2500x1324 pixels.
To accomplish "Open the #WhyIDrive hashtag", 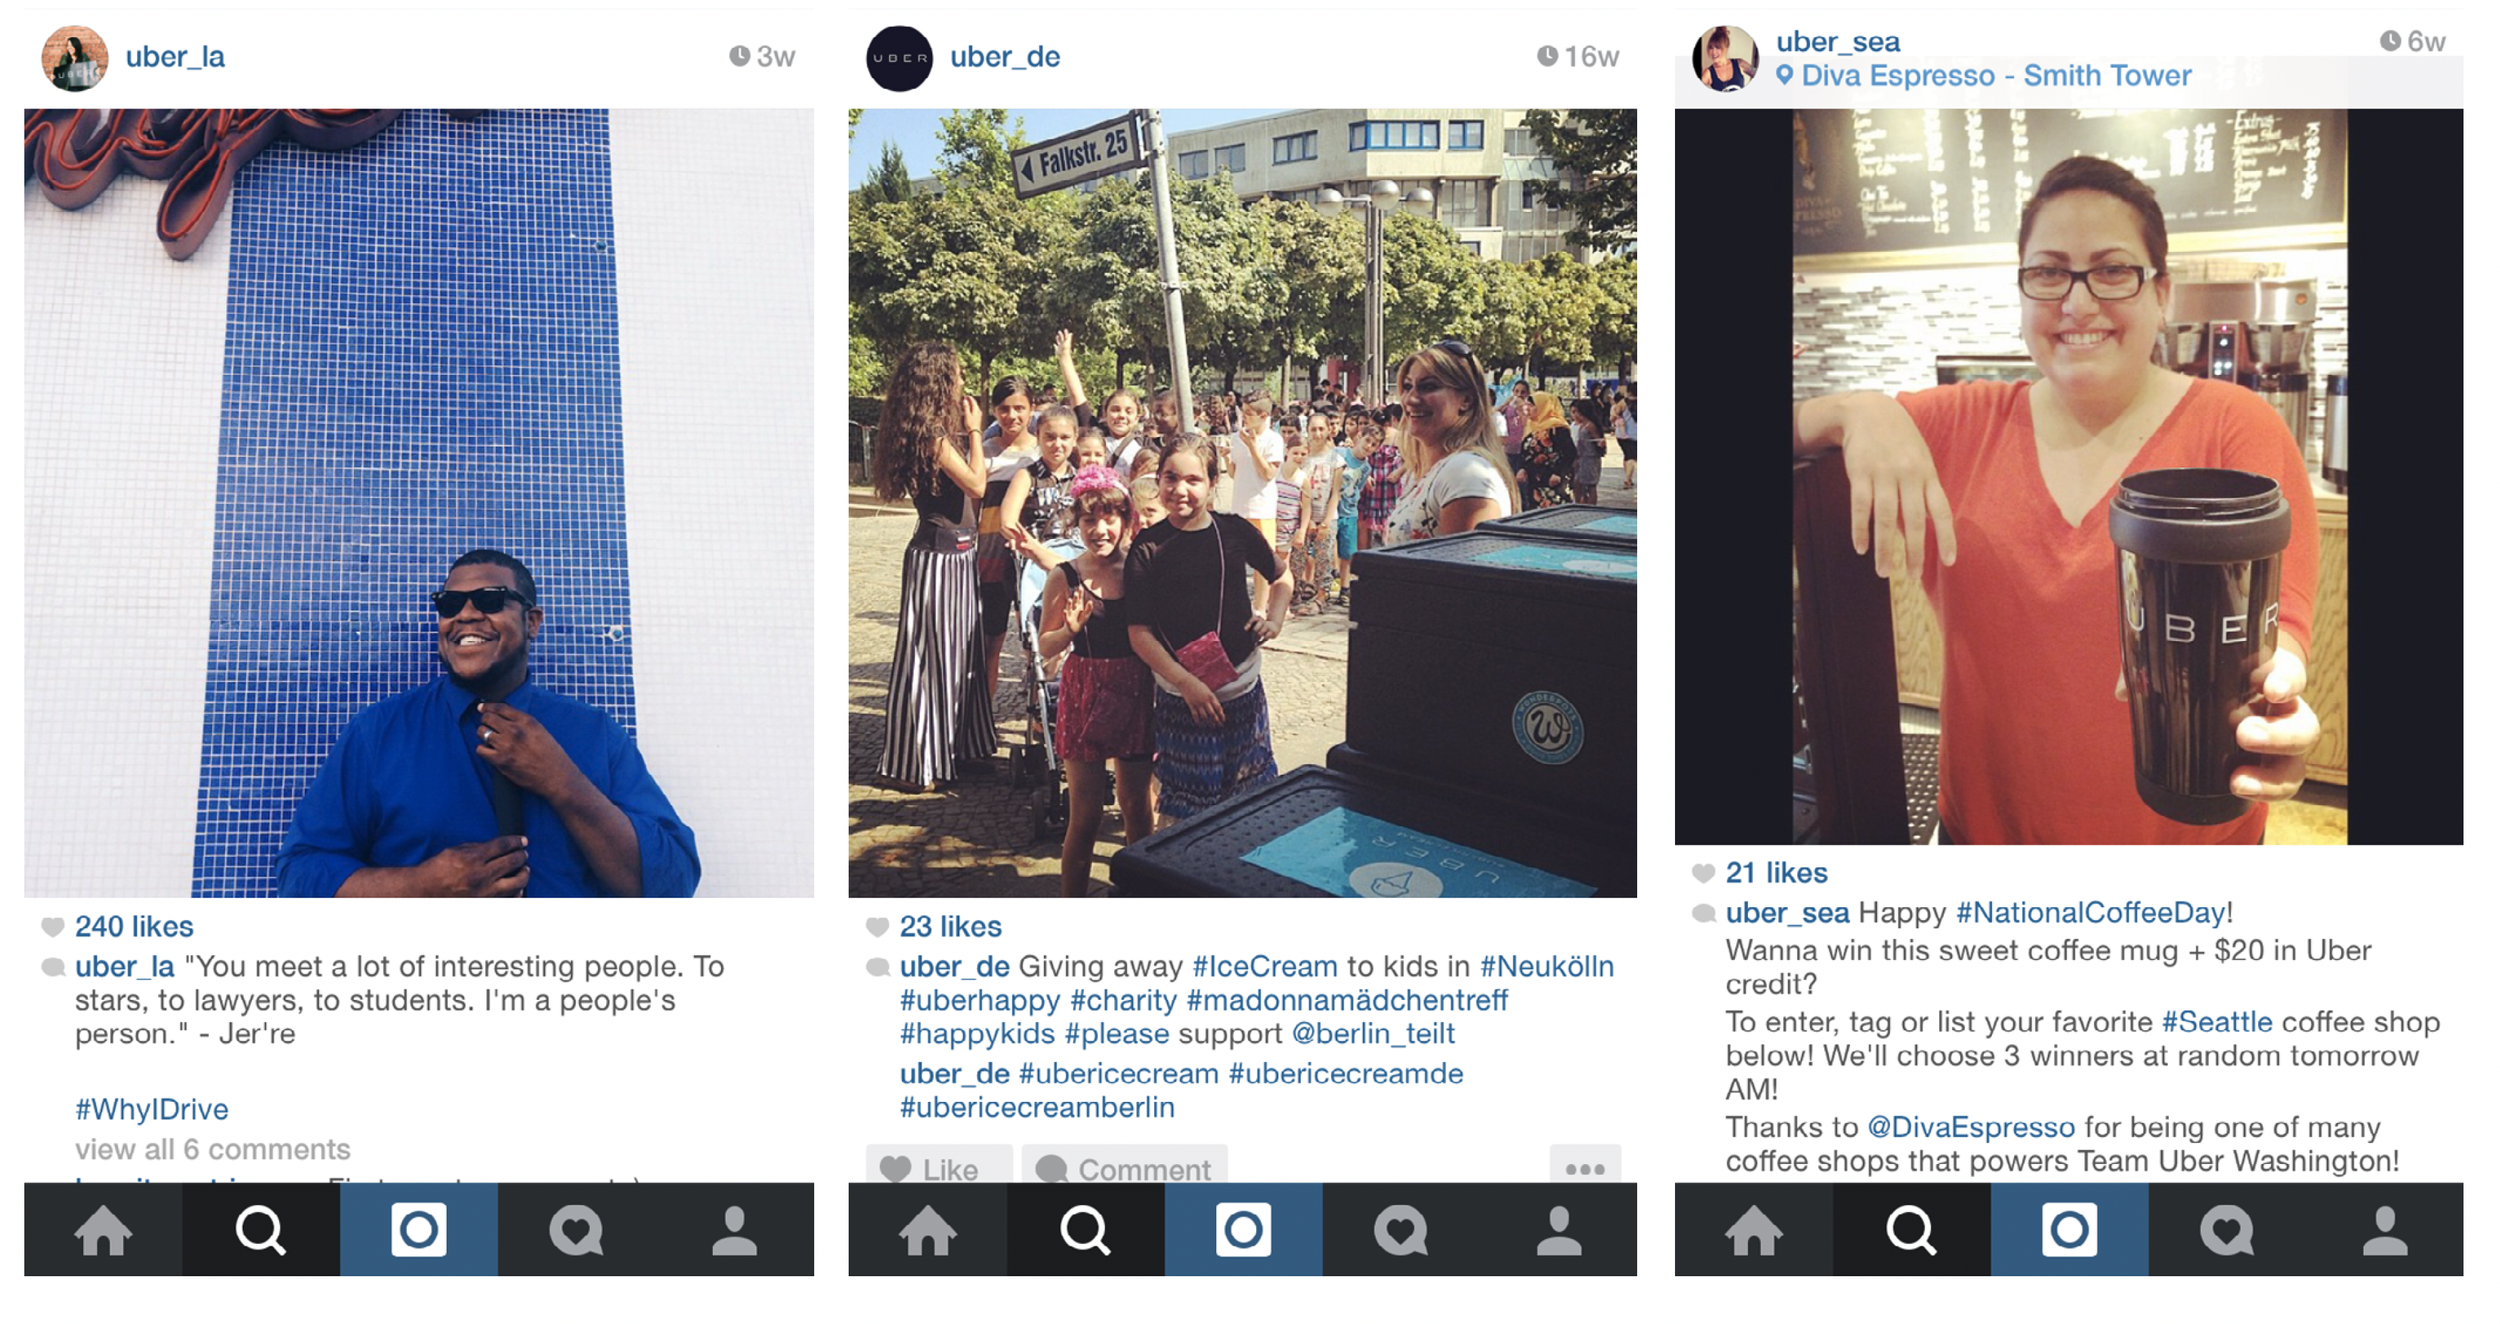I will click(152, 1109).
